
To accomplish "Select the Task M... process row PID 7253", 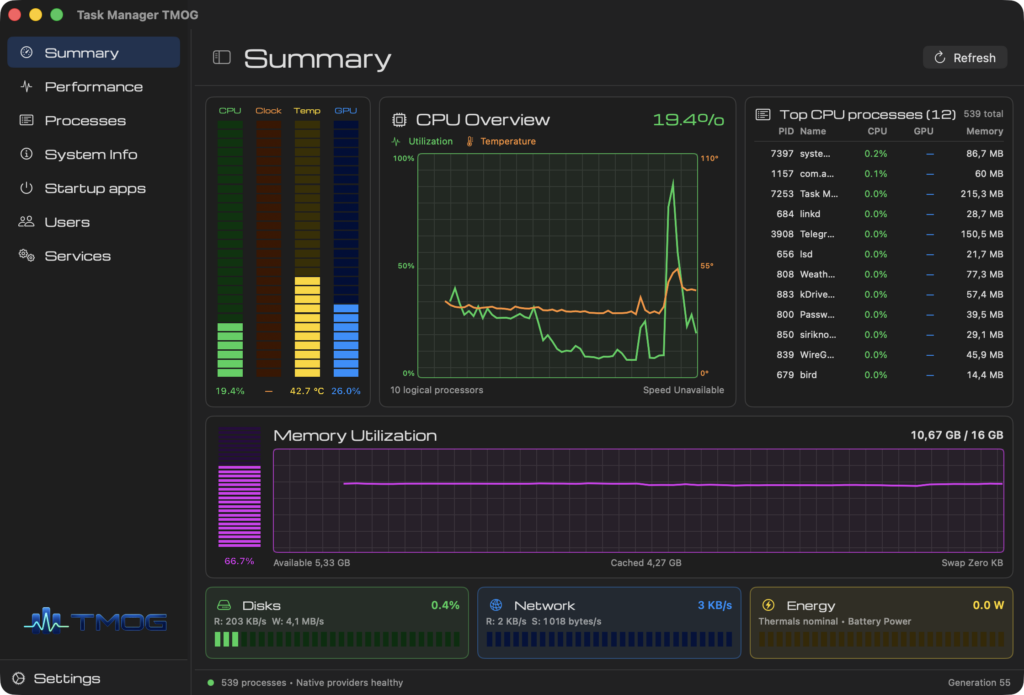I will pos(878,193).
